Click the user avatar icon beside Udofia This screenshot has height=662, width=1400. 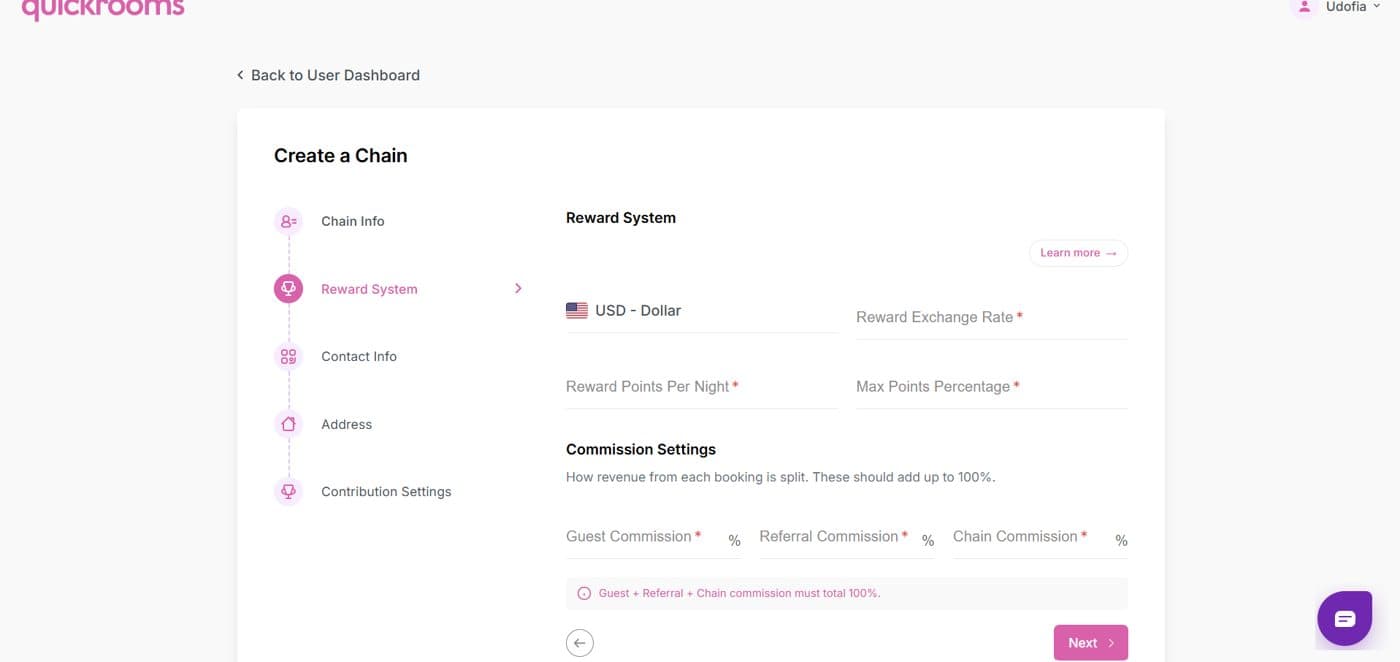1303,7
